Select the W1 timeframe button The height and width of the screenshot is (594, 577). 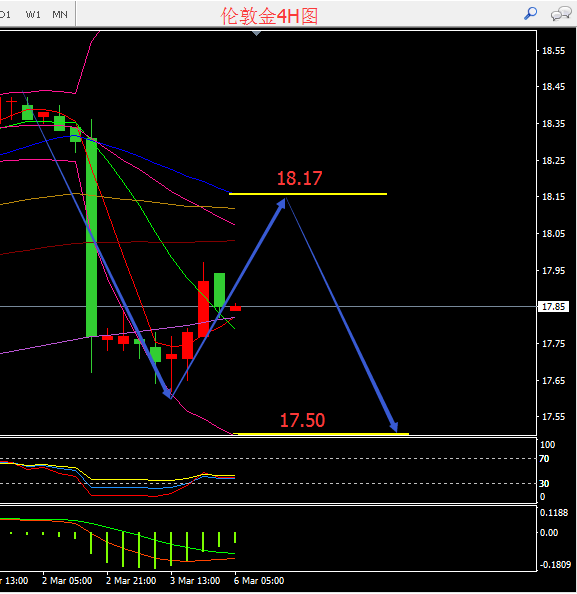pos(33,14)
